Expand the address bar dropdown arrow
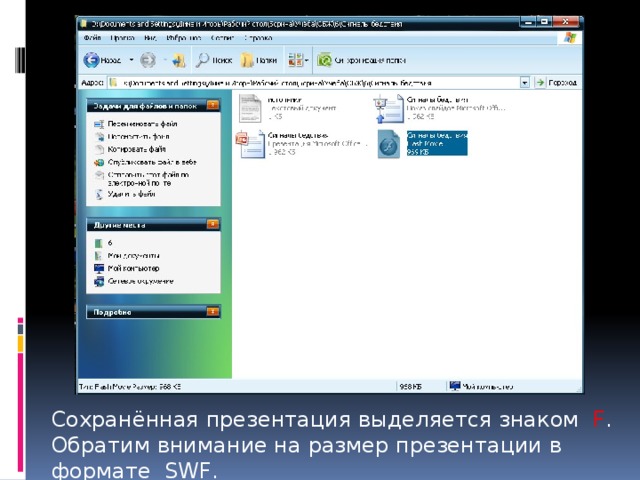This screenshot has width=640, height=480. pyautogui.click(x=524, y=83)
